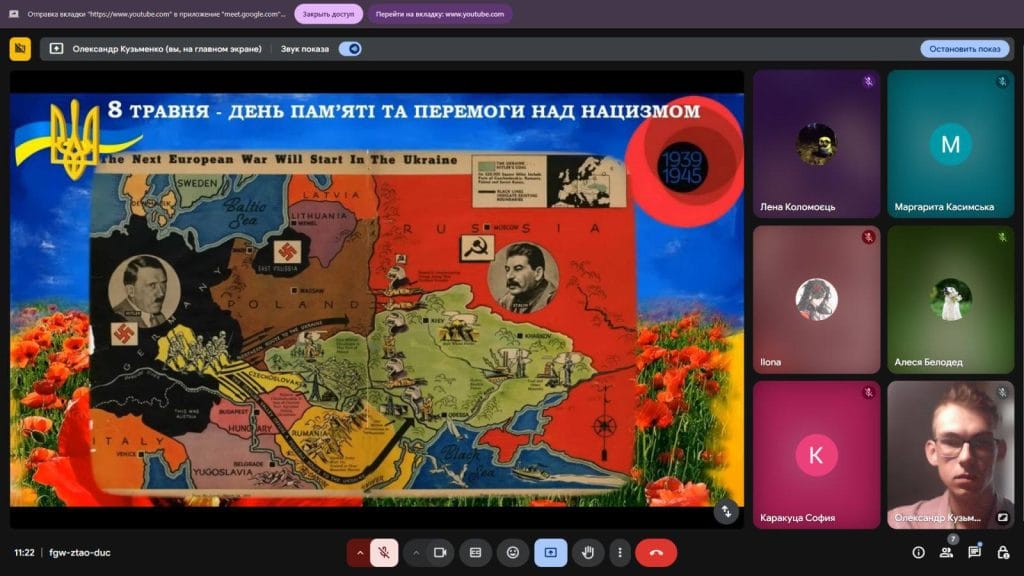Expand the microphone settings chevron
Screen dimensions: 1024x576
click(359, 552)
